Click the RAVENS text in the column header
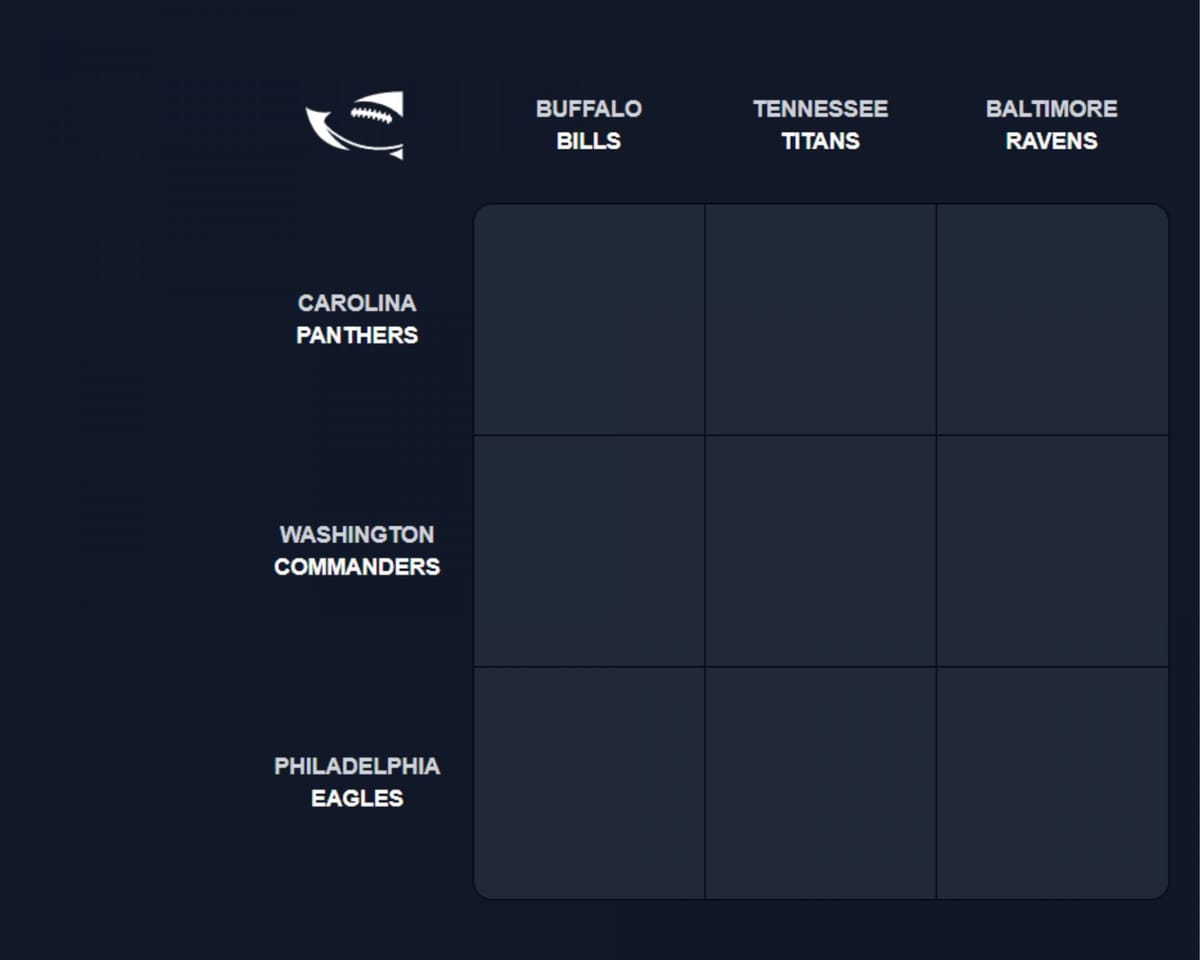1200x960 pixels. (x=1052, y=141)
